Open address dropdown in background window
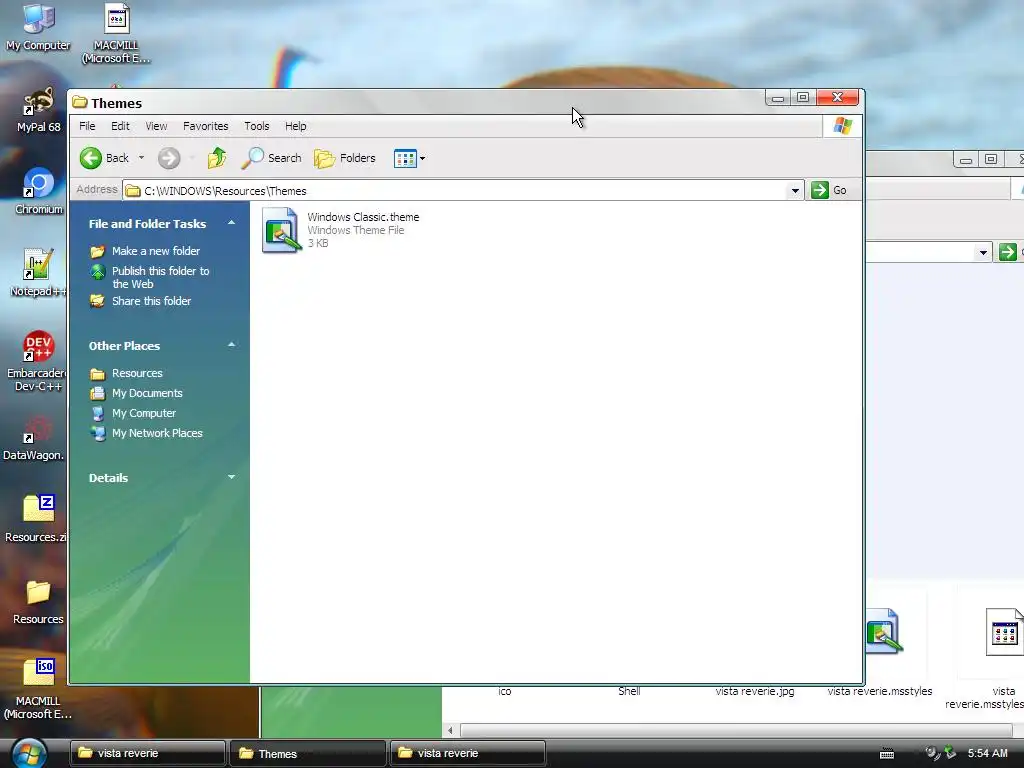1024x768 pixels. pyautogui.click(x=983, y=252)
